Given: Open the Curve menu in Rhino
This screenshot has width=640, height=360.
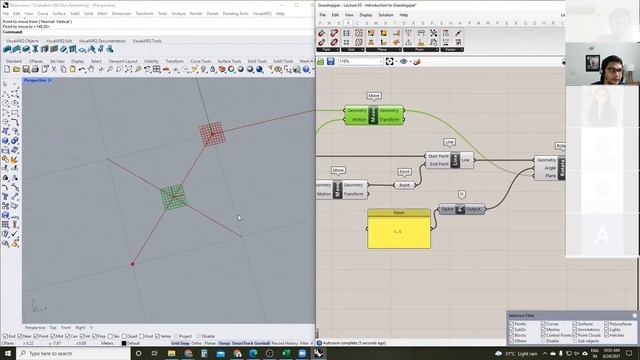Looking at the screenshot, I should tap(42, 13).
